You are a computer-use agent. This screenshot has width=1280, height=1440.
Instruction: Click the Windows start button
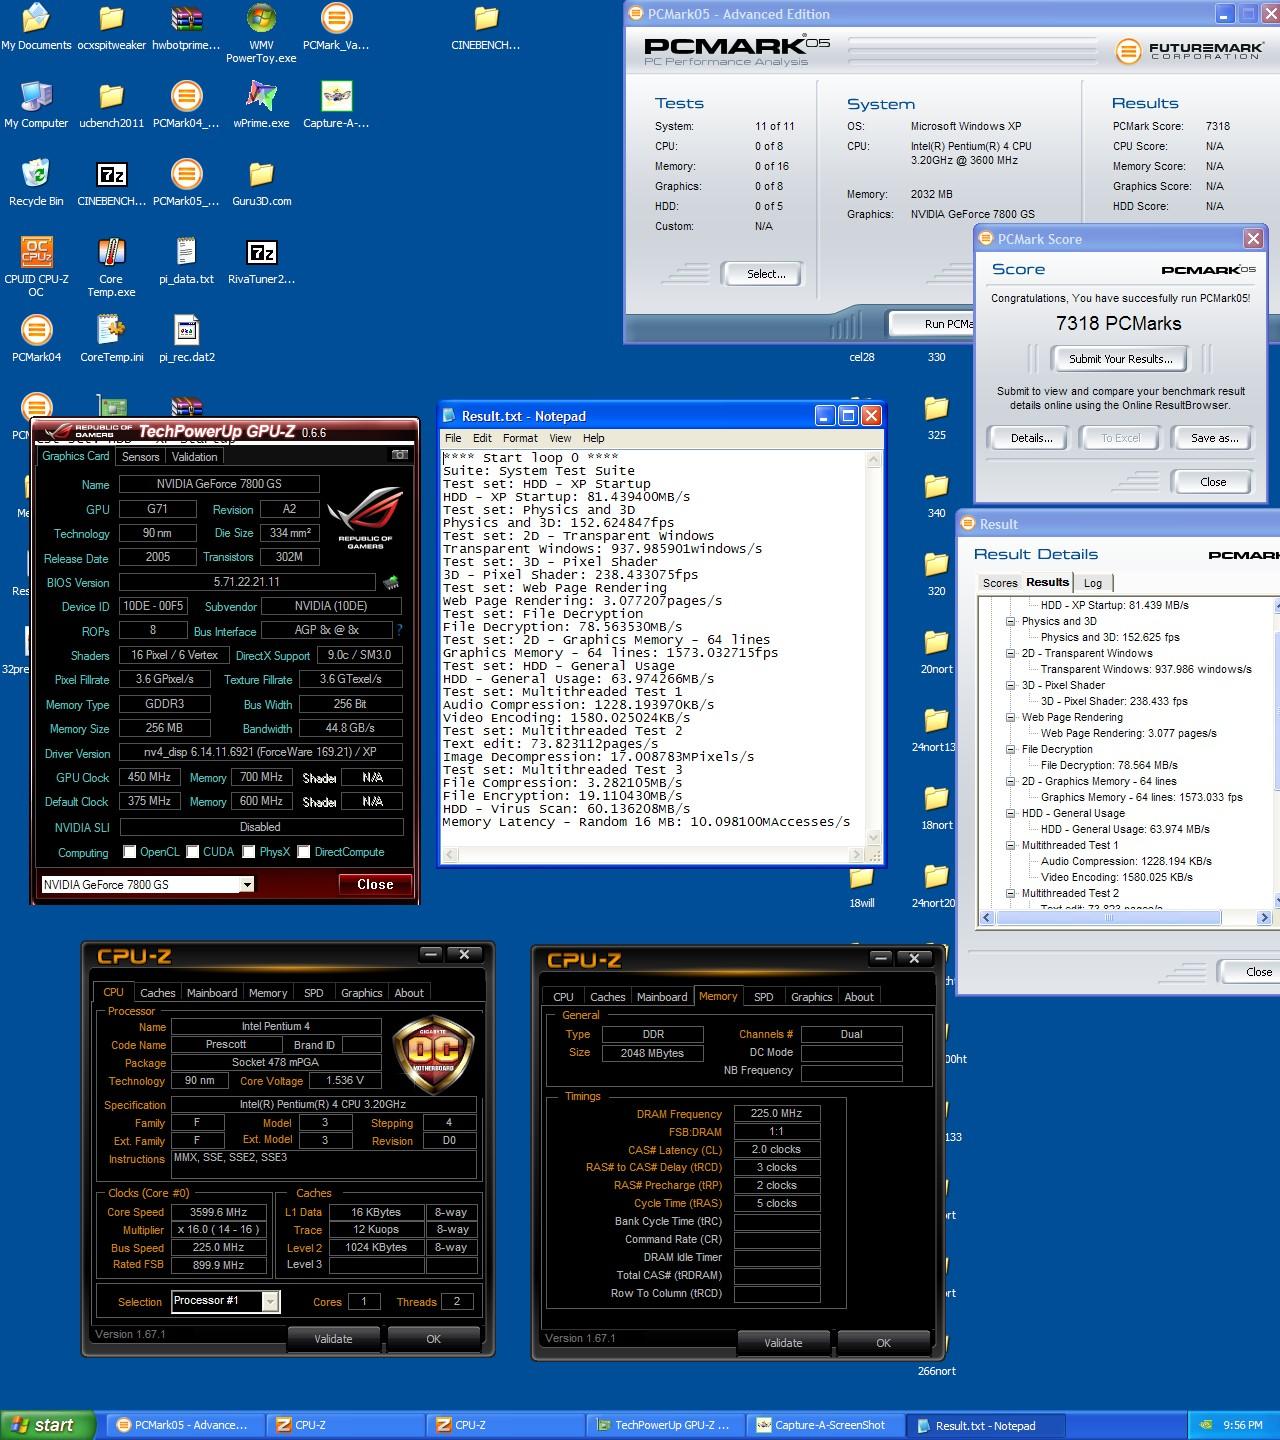coord(48,1425)
